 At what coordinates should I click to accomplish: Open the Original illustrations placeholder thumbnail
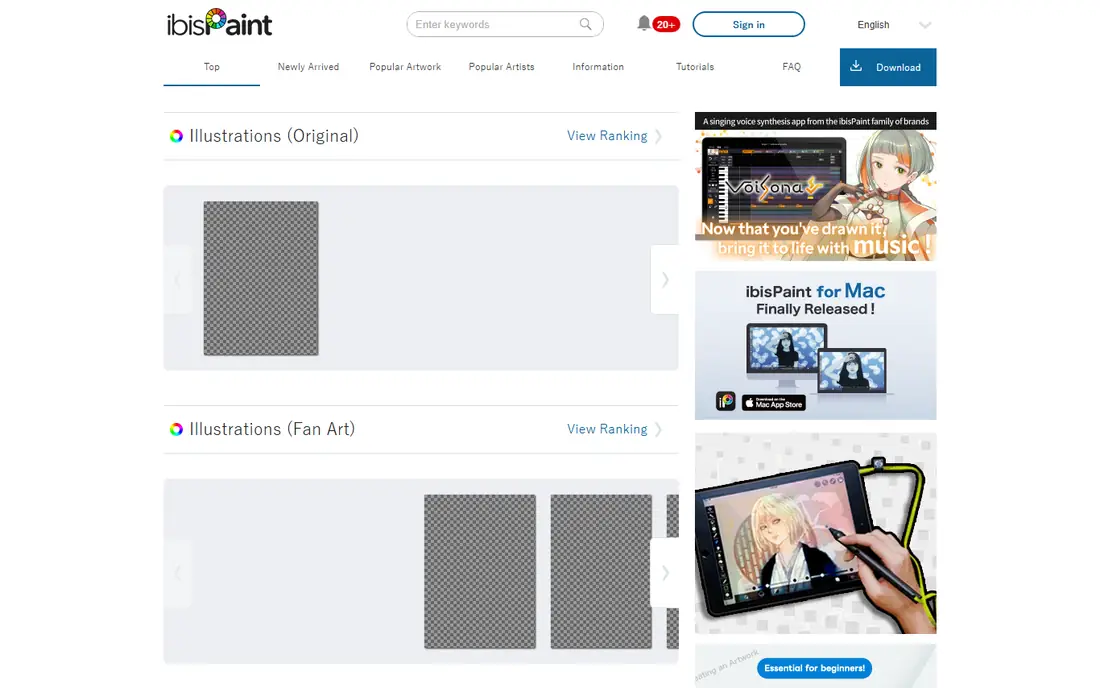[x=261, y=278]
